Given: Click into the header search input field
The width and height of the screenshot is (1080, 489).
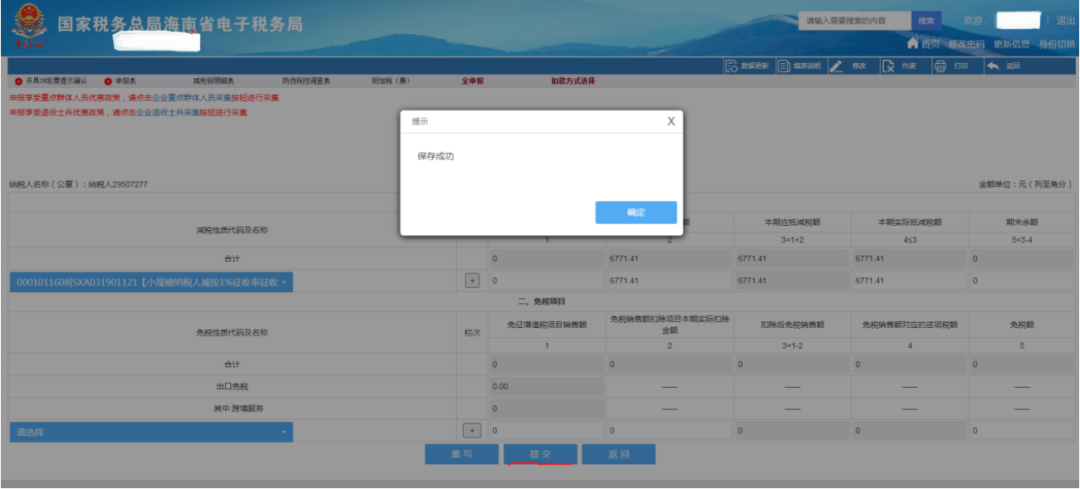Looking at the screenshot, I should pos(855,20).
